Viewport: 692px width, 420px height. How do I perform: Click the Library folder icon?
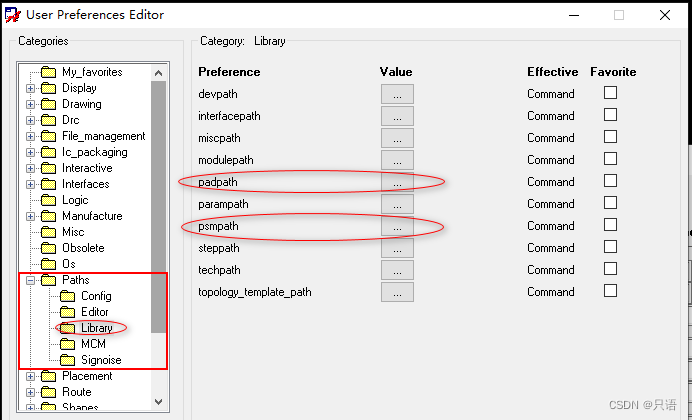[68, 328]
